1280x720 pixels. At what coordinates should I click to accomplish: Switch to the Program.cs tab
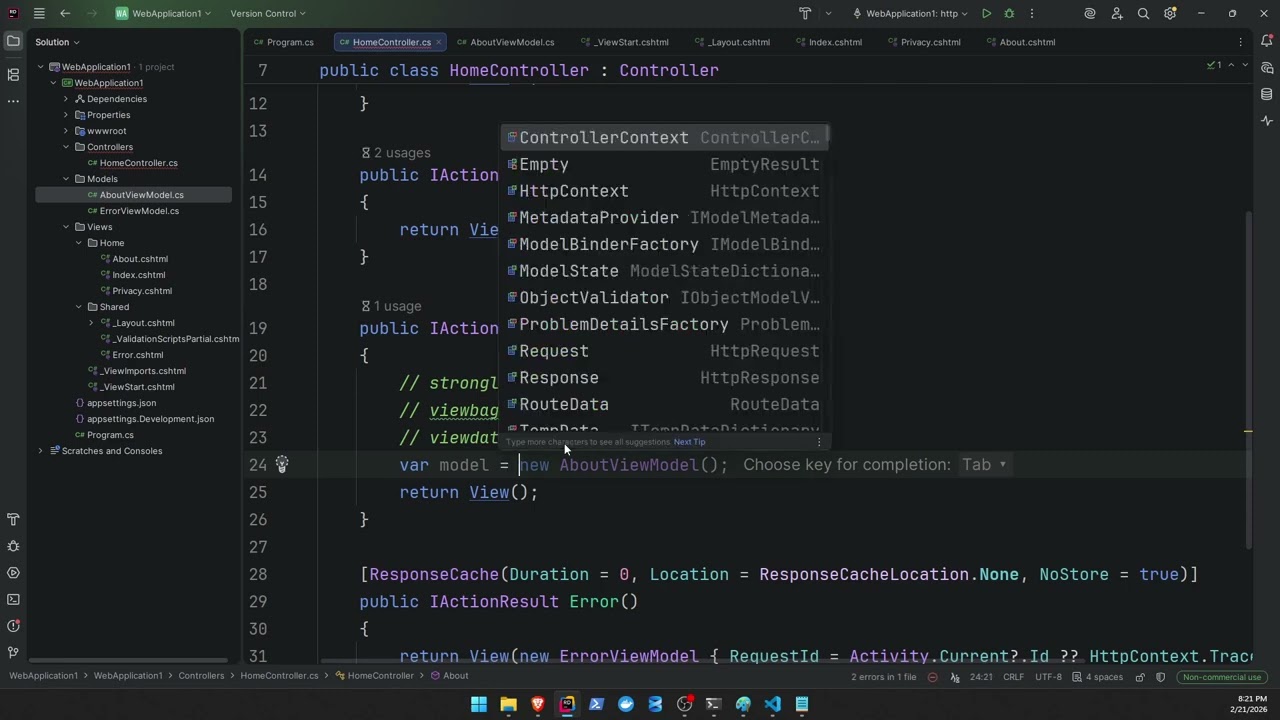click(x=283, y=42)
